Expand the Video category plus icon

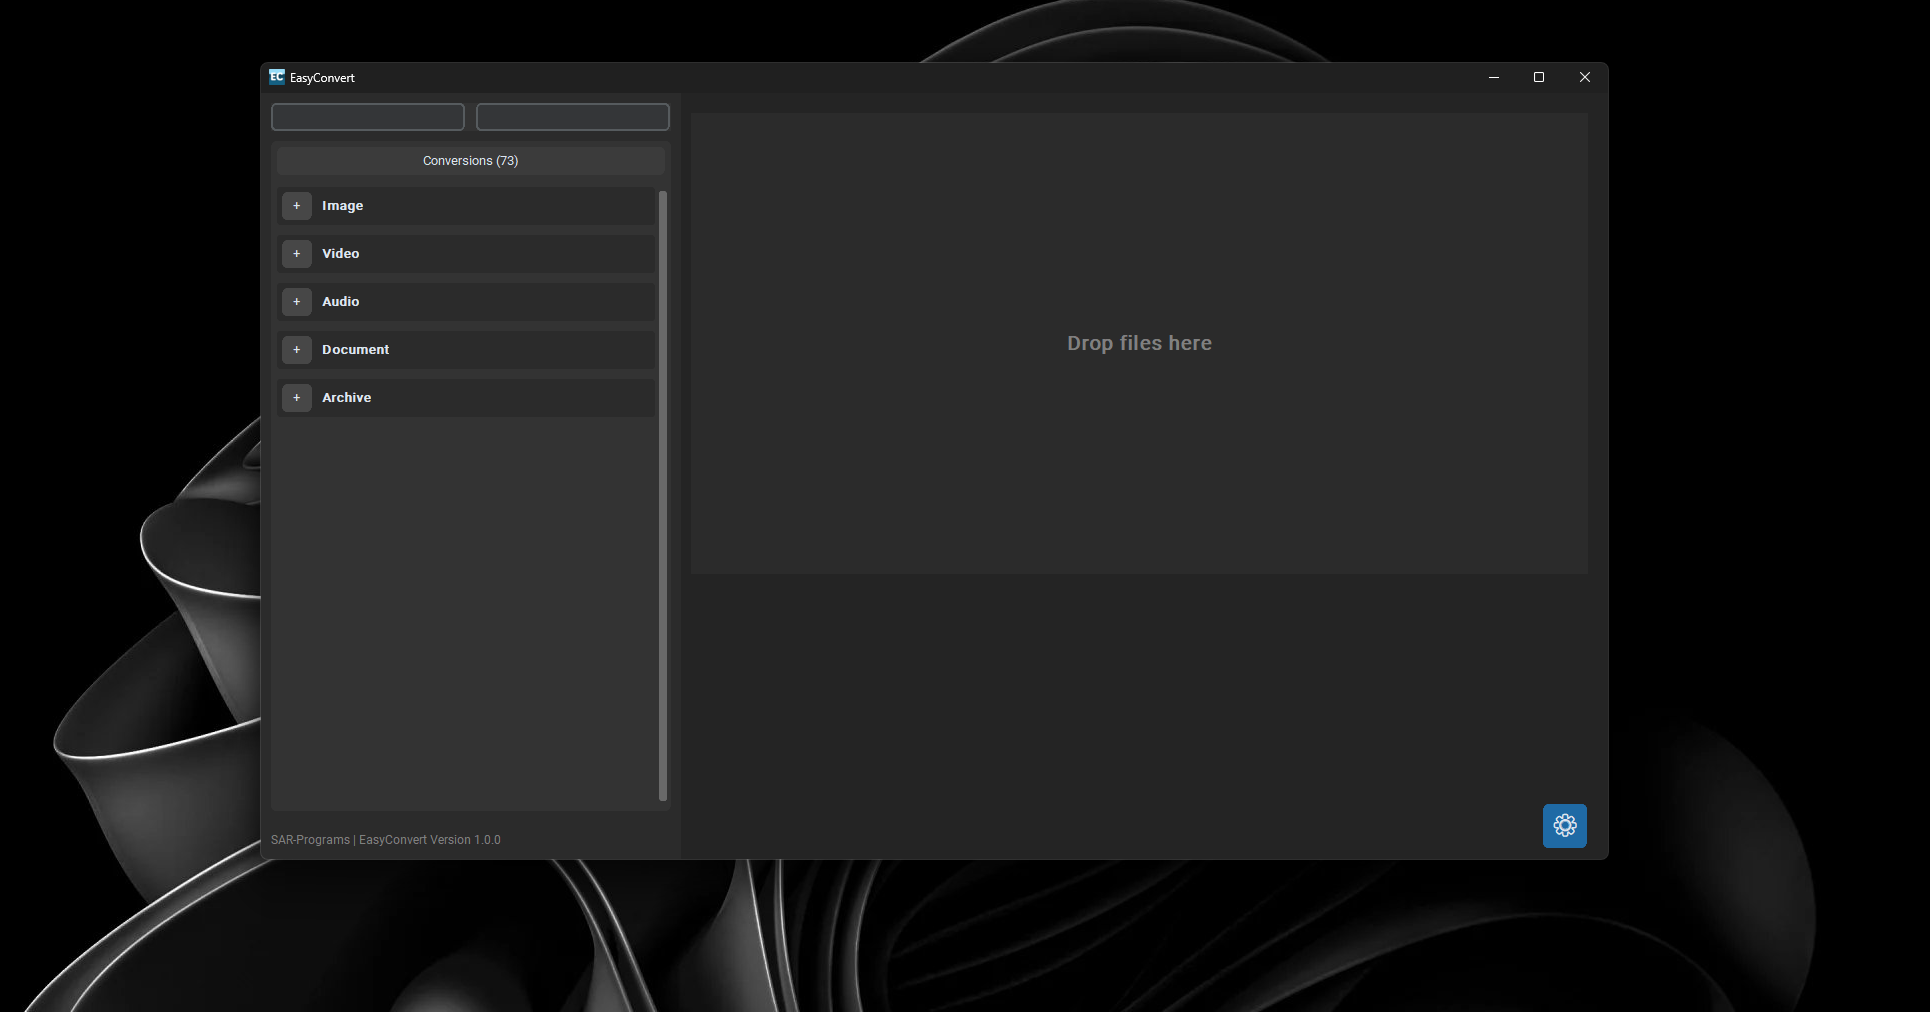pyautogui.click(x=296, y=254)
